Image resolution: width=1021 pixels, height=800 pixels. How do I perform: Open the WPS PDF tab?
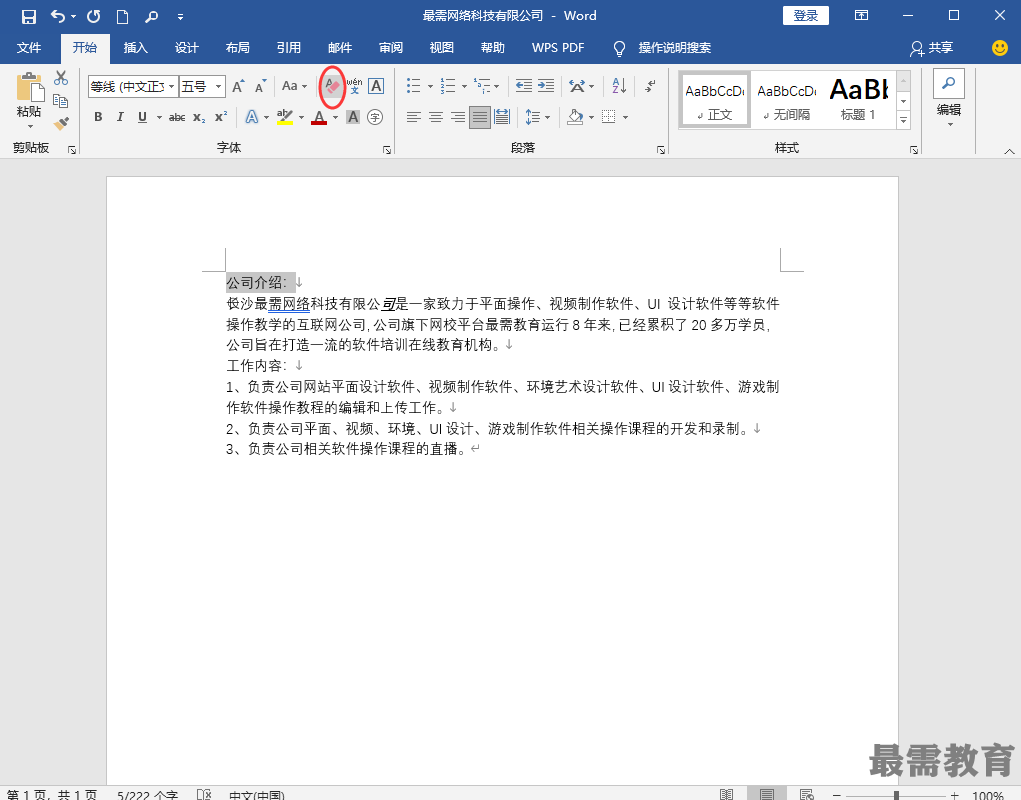pos(558,48)
